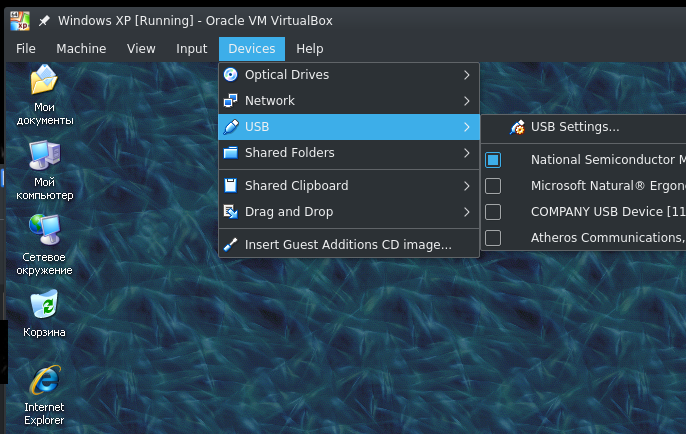Click the Network adapters icon
Screen dimensions: 686x434
pos(231,101)
